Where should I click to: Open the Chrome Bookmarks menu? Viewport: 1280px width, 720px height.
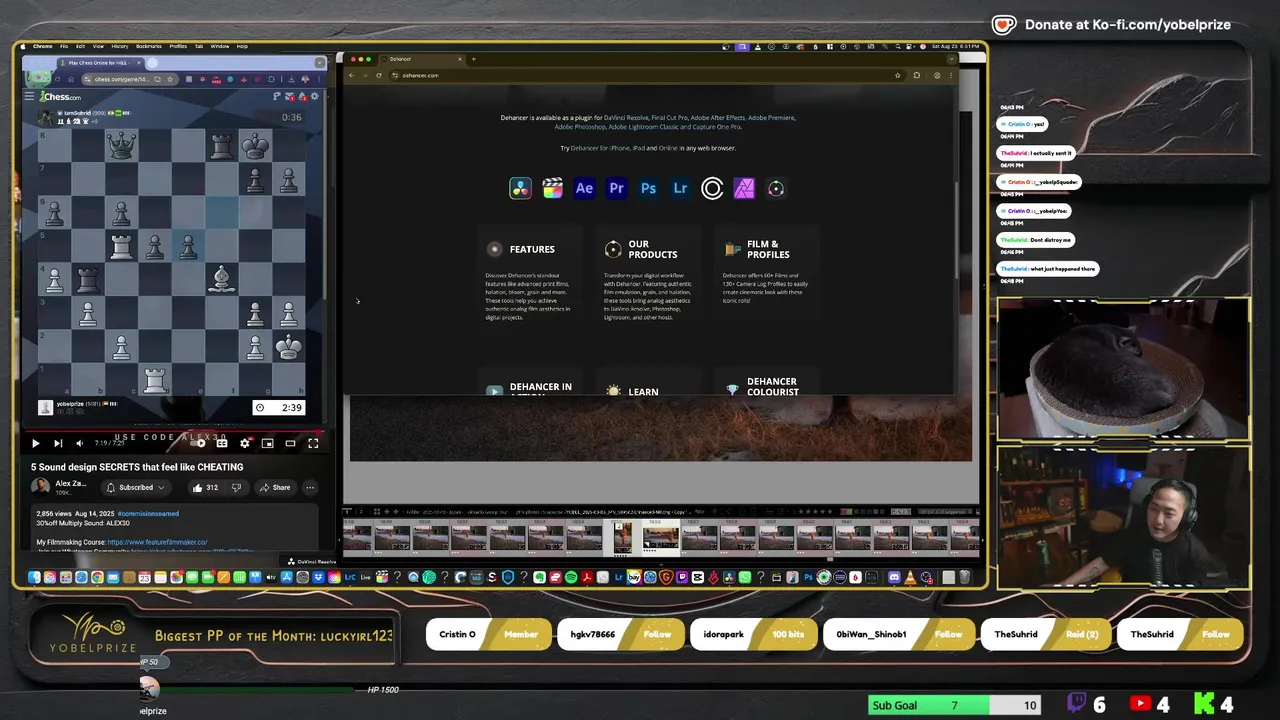[148, 46]
